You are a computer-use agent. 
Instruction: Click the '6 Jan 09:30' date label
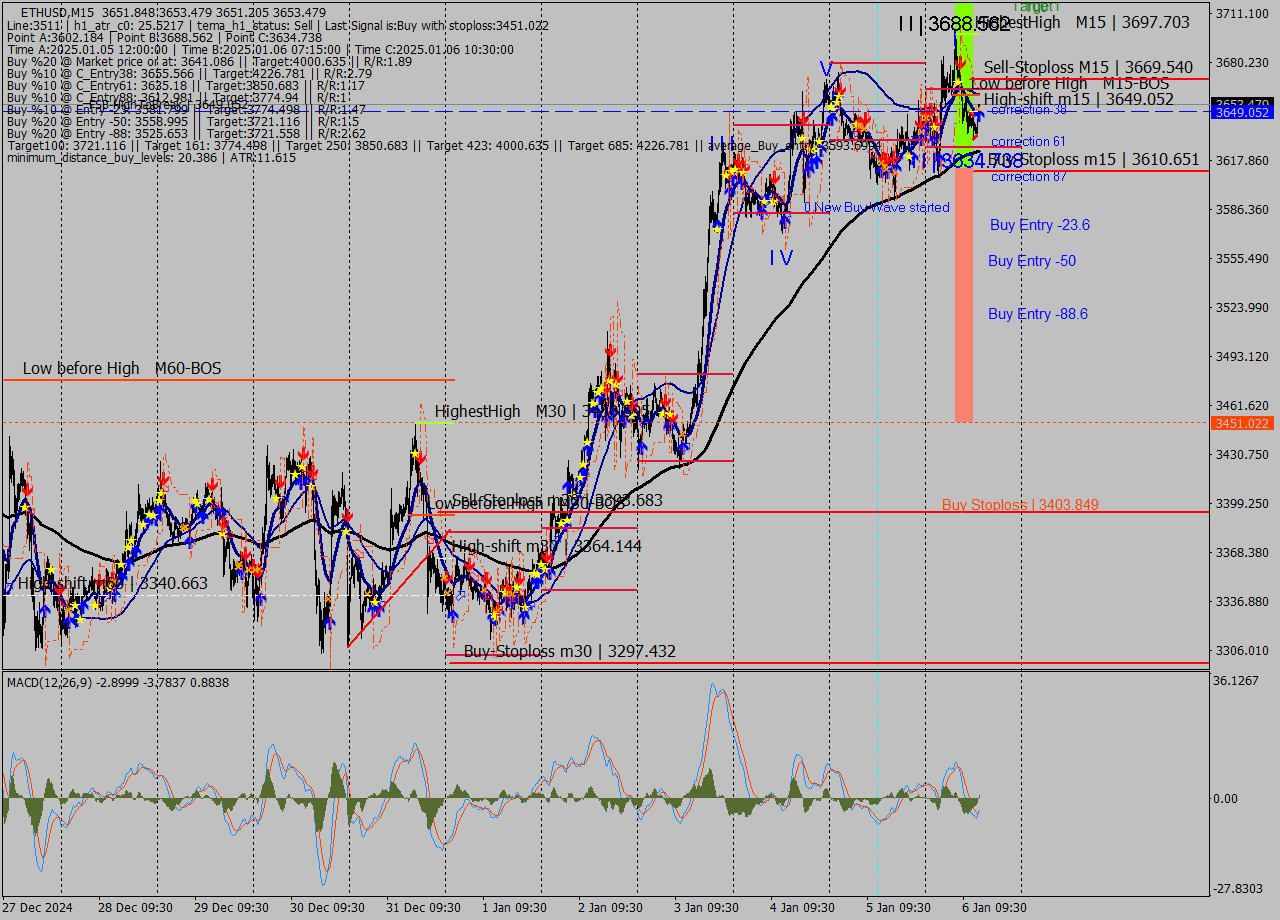994,907
